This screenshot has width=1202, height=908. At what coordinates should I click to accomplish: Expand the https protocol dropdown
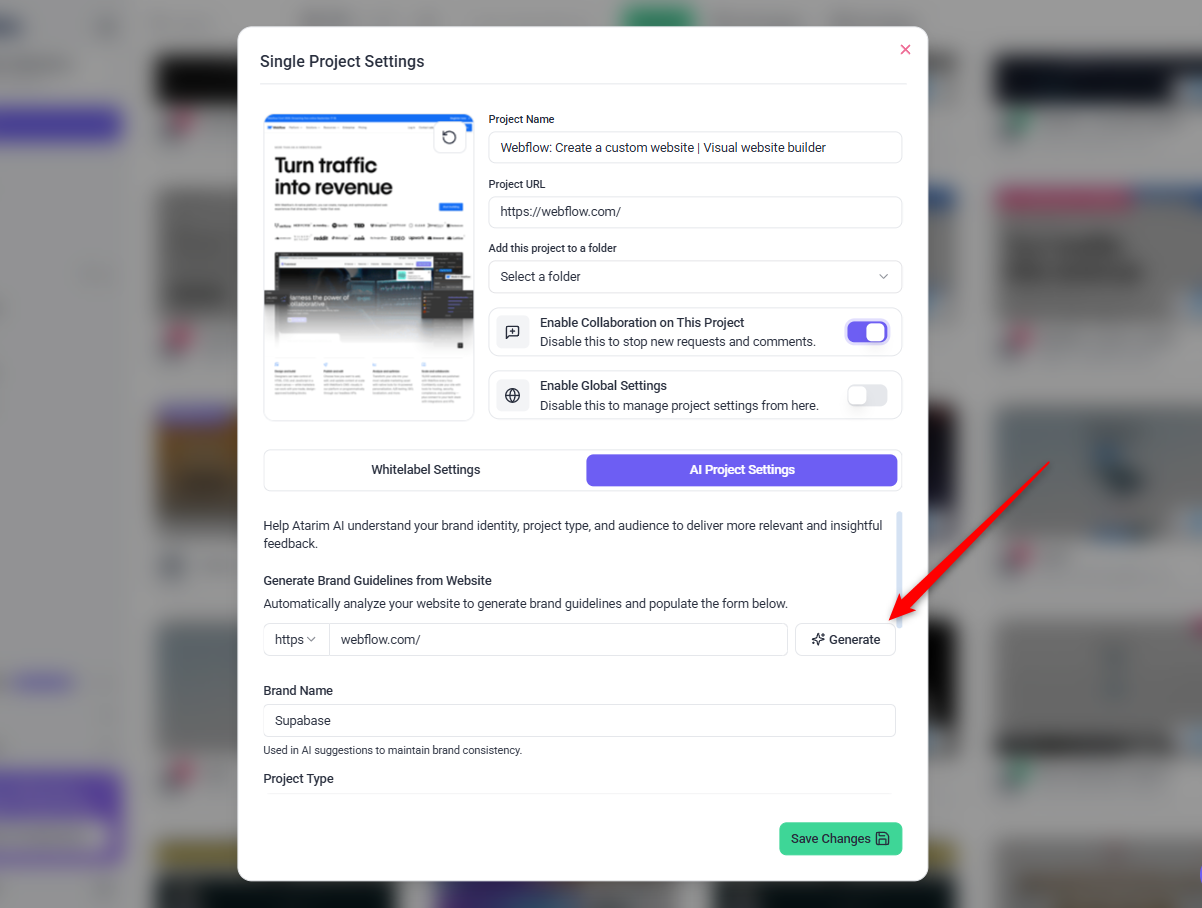point(296,640)
